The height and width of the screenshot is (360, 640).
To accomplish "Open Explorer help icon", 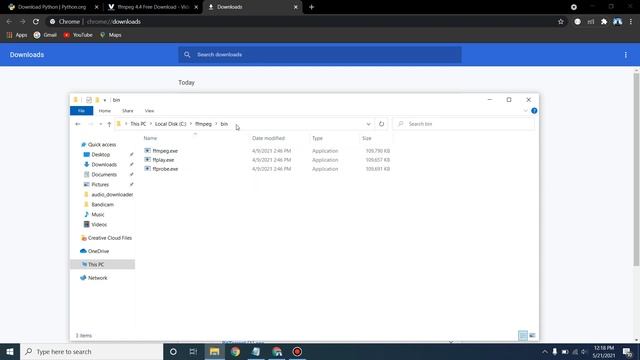I will (x=534, y=111).
